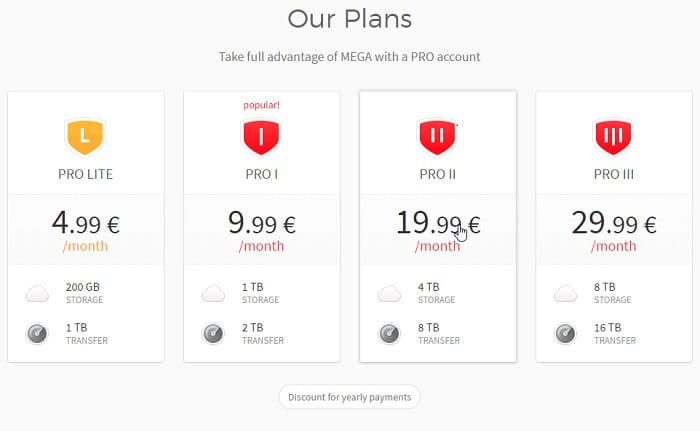Click the transfer gauge icon in PRO II
The height and width of the screenshot is (431, 700).
(x=389, y=334)
